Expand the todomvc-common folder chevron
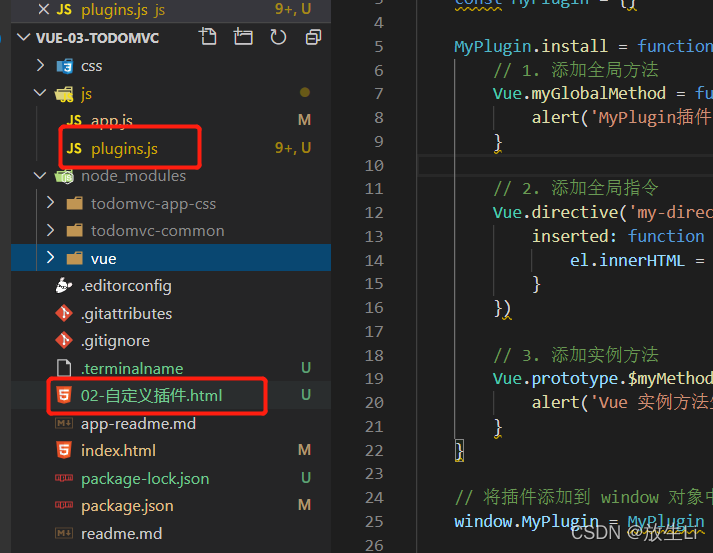The width and height of the screenshot is (713, 553). pos(50,230)
